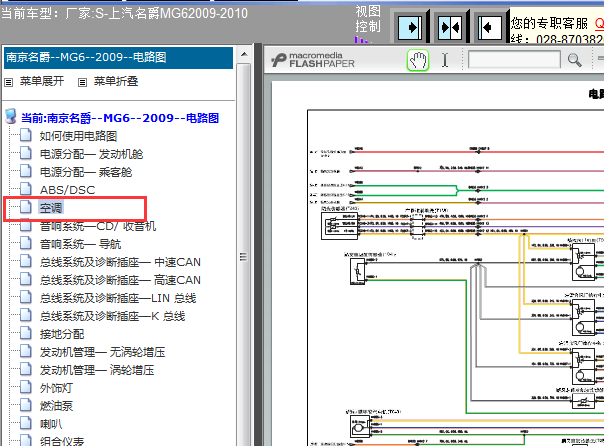Click the FlashPaper search text field
The image size is (604, 446).
pyautogui.click(x=514, y=60)
